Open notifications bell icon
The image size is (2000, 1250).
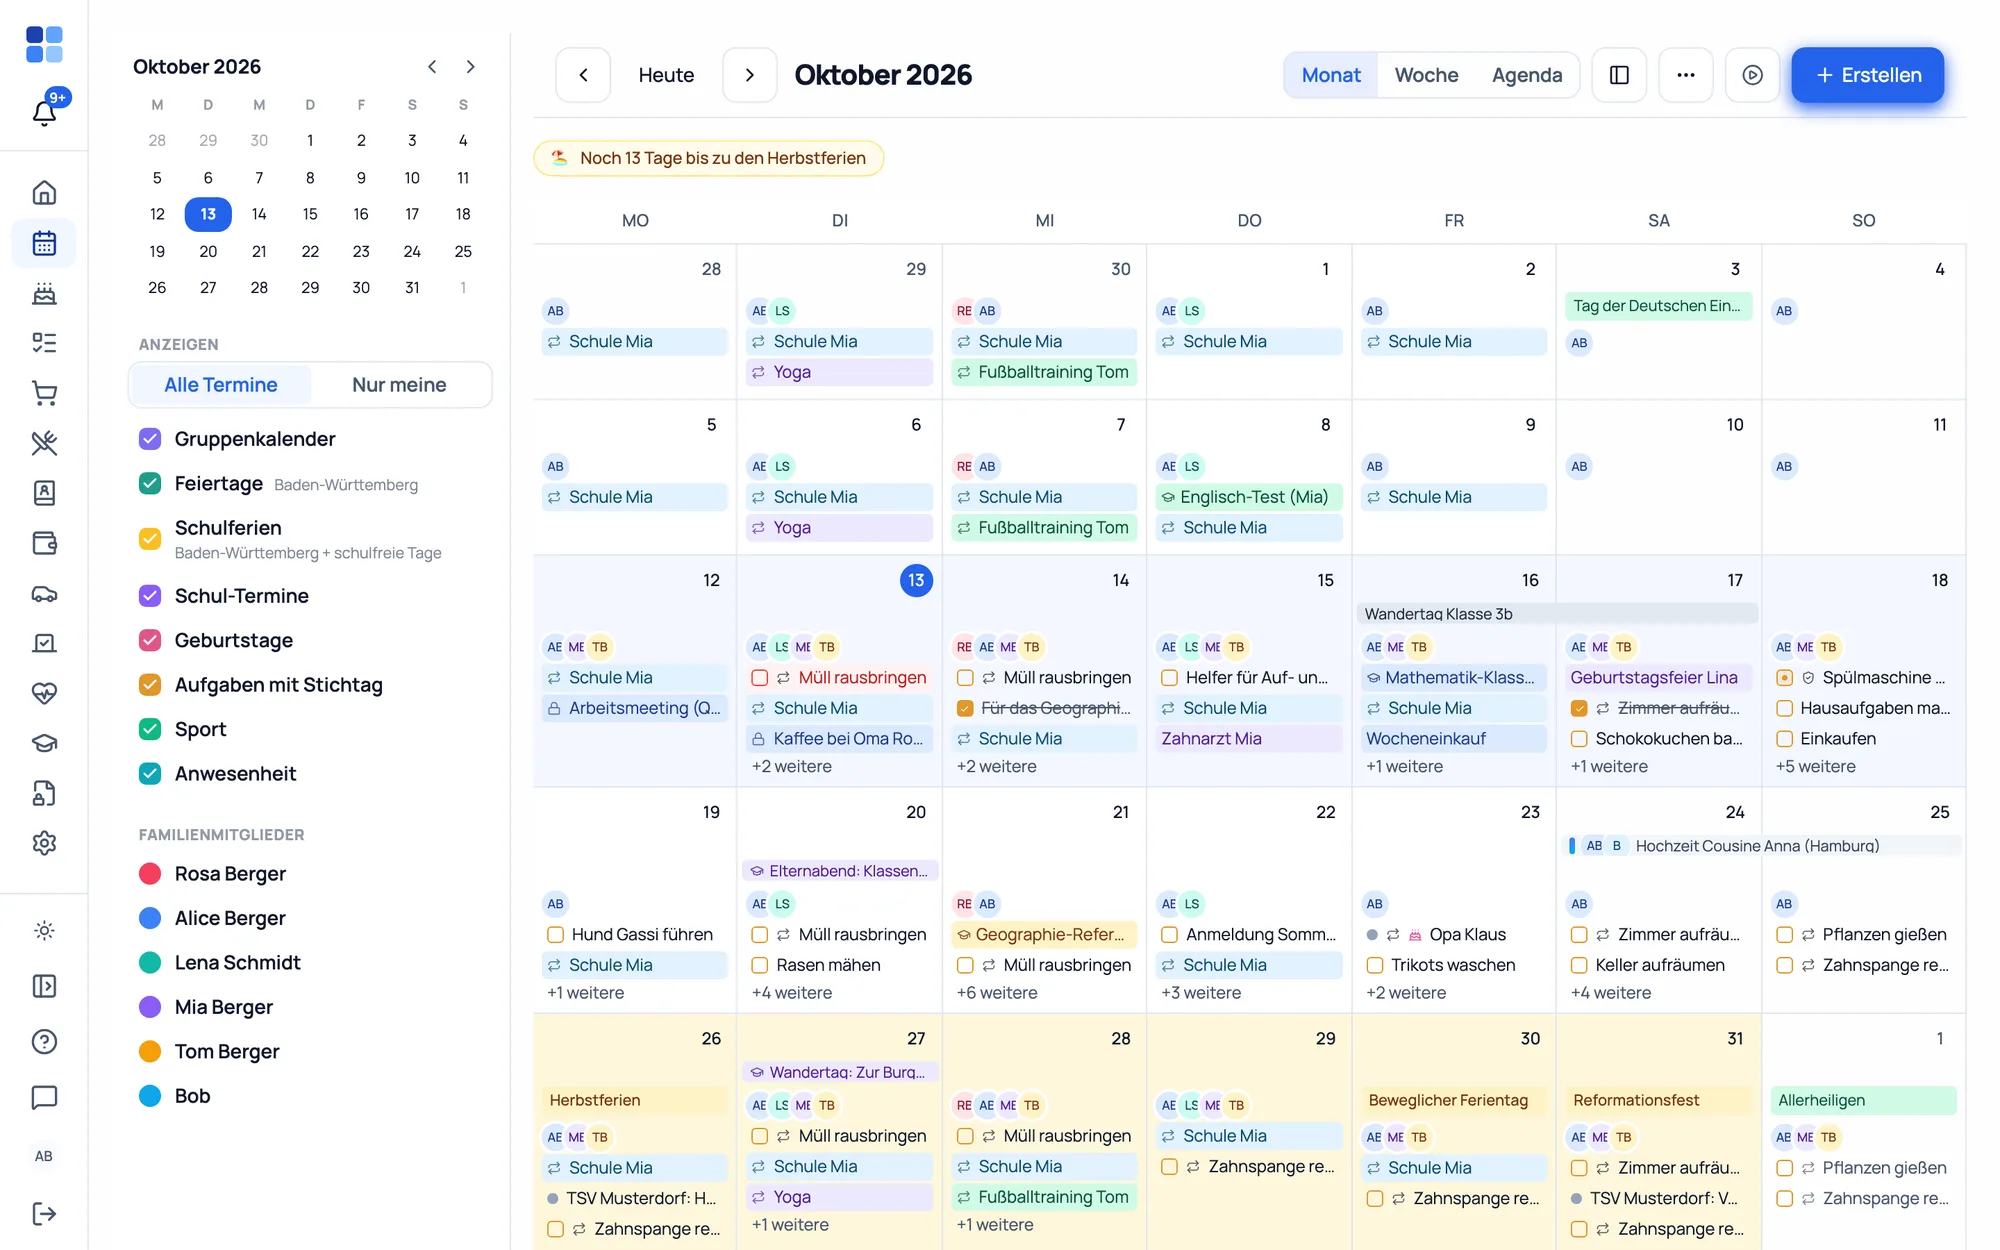(44, 112)
